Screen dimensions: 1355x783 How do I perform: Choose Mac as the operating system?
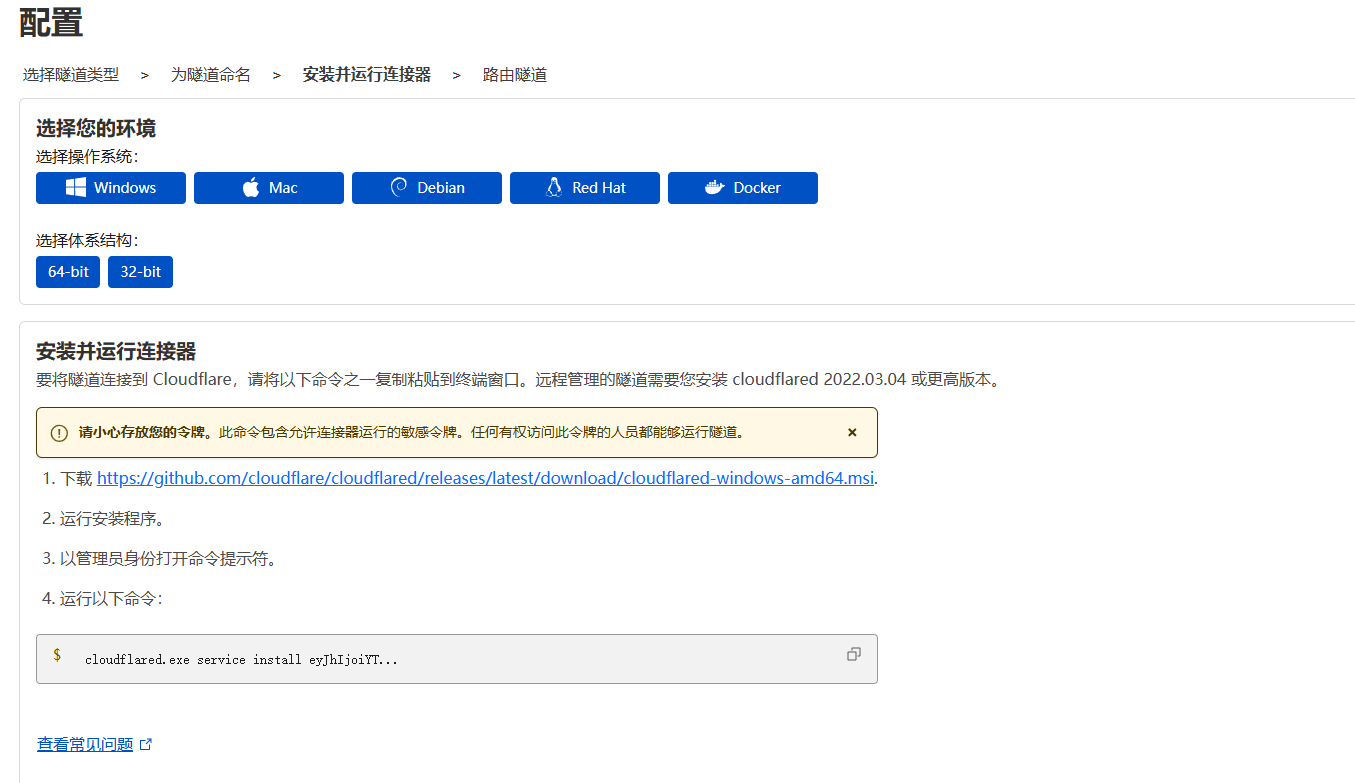tap(269, 188)
